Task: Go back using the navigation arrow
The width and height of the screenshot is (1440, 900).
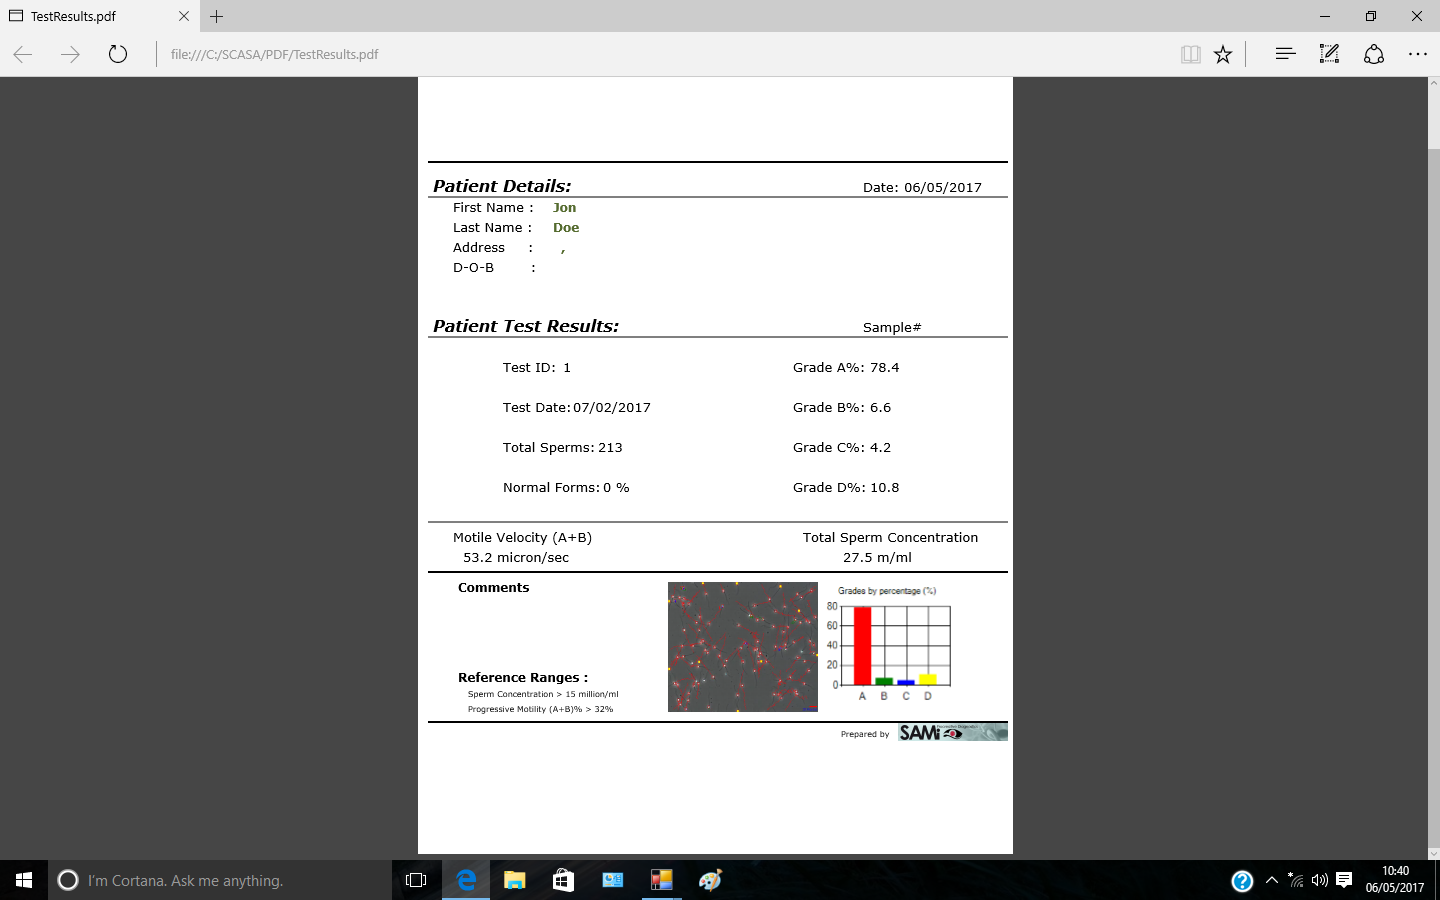Action: pyautogui.click(x=22, y=54)
